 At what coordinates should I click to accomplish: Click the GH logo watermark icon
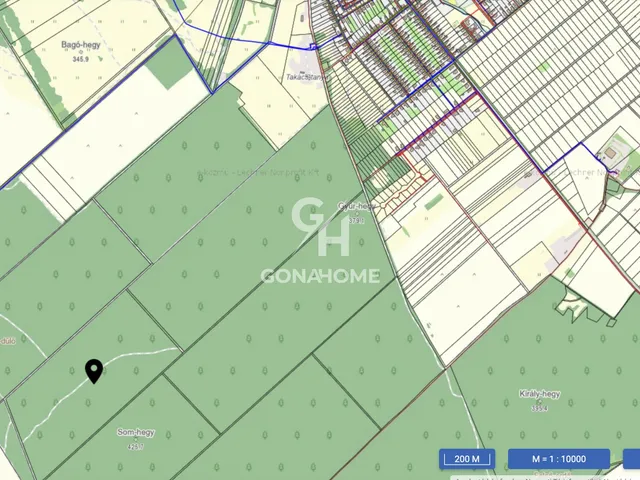pyautogui.click(x=320, y=227)
